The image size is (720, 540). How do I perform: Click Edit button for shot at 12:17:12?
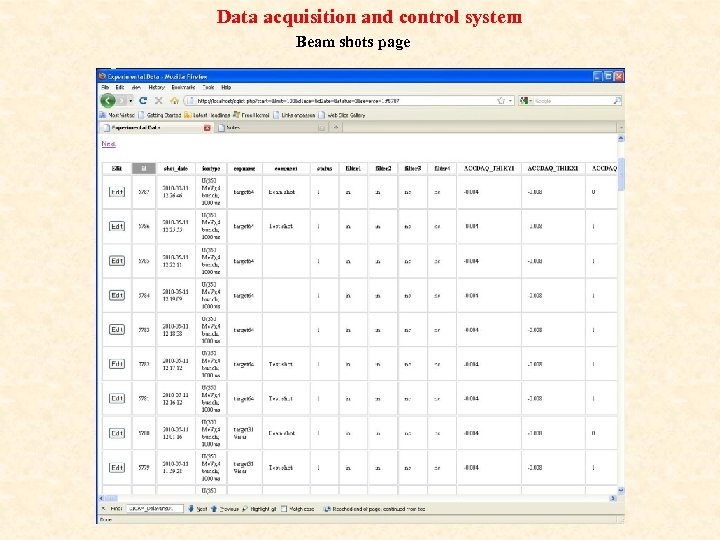pyautogui.click(x=117, y=364)
